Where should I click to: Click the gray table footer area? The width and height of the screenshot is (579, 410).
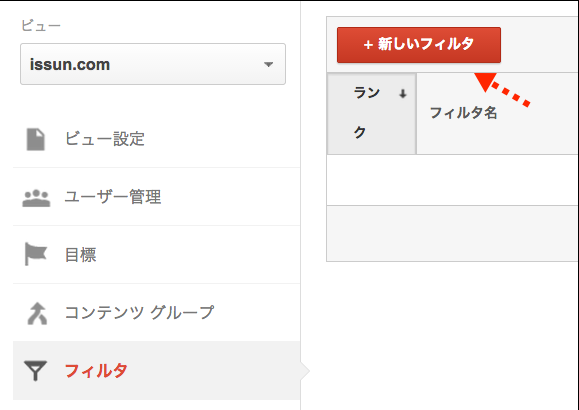click(x=453, y=233)
